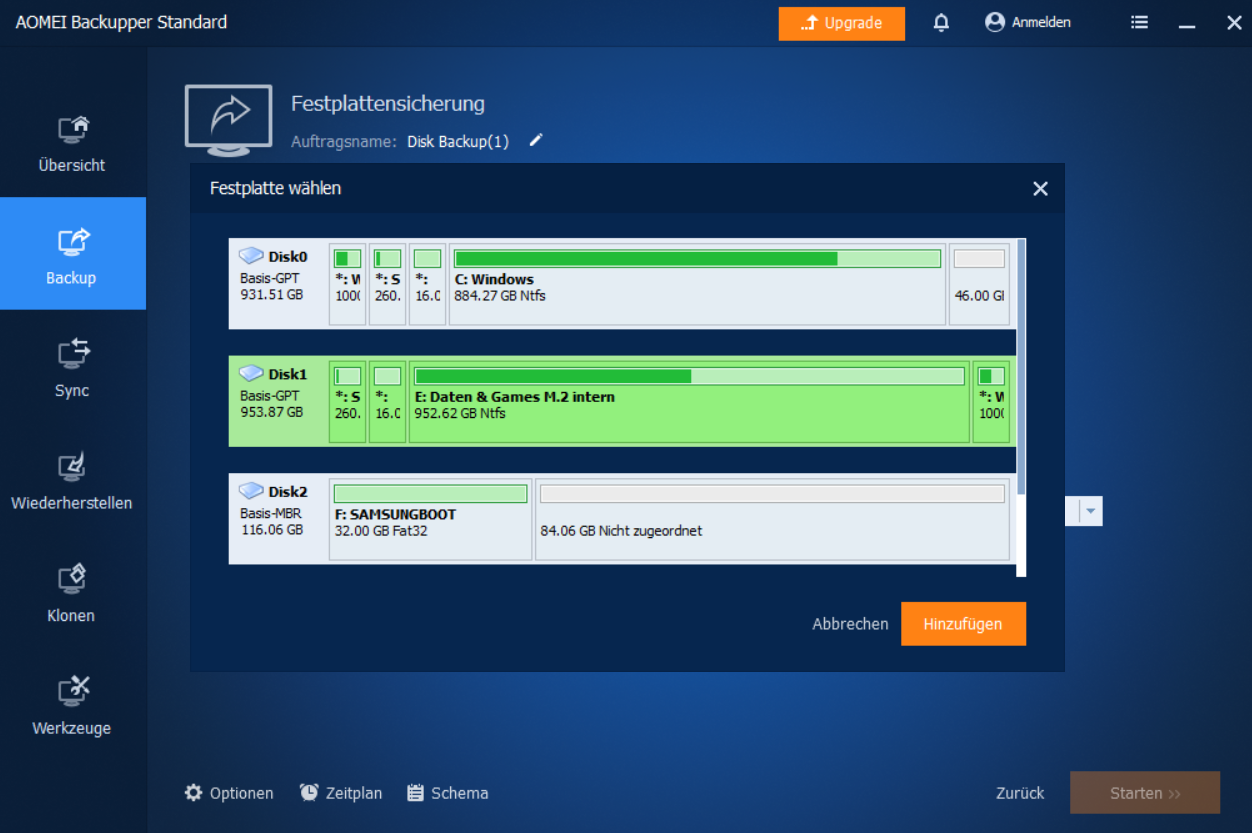Viewport: 1252px width, 833px height.
Task: Open the Optionen settings link
Action: tap(241, 793)
